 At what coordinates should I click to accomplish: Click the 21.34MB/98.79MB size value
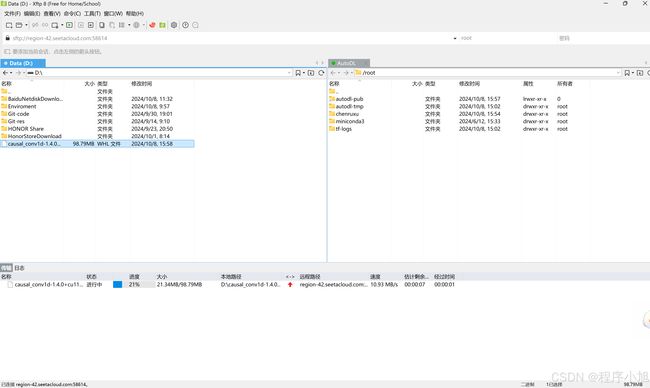tap(179, 285)
